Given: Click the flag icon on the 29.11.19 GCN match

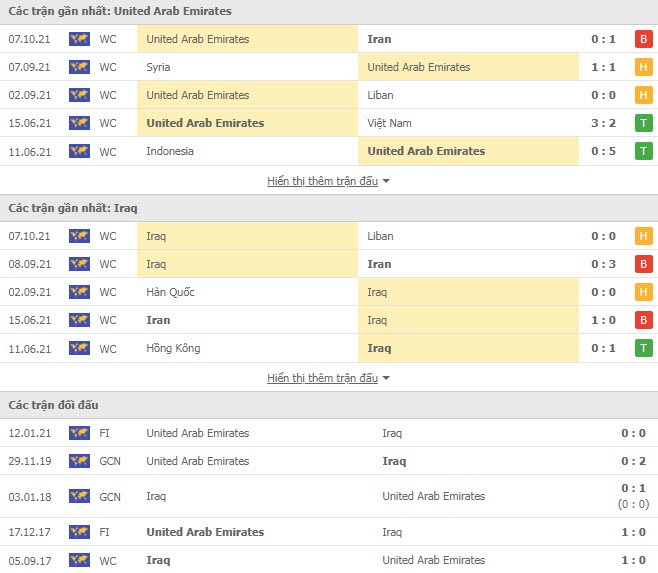Looking at the screenshot, I should click(79, 461).
